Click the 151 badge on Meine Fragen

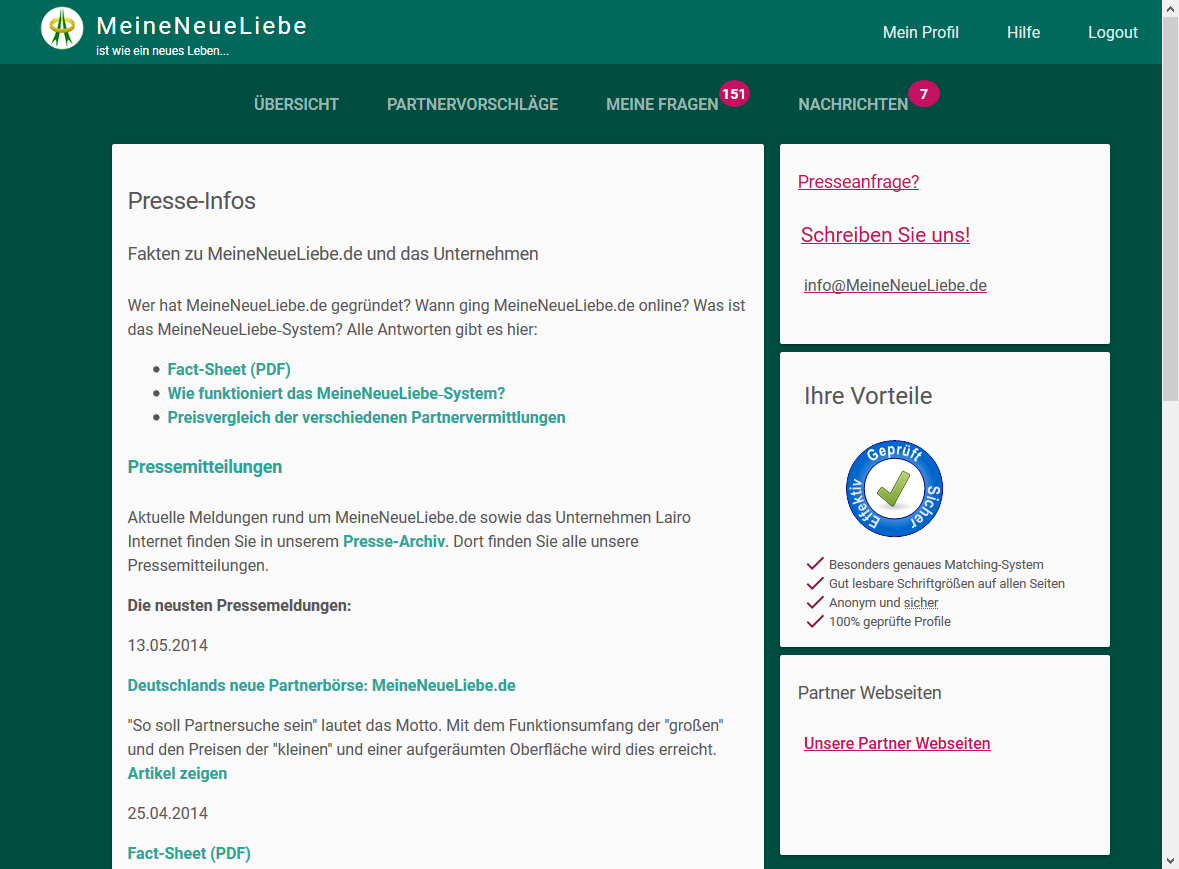point(734,94)
